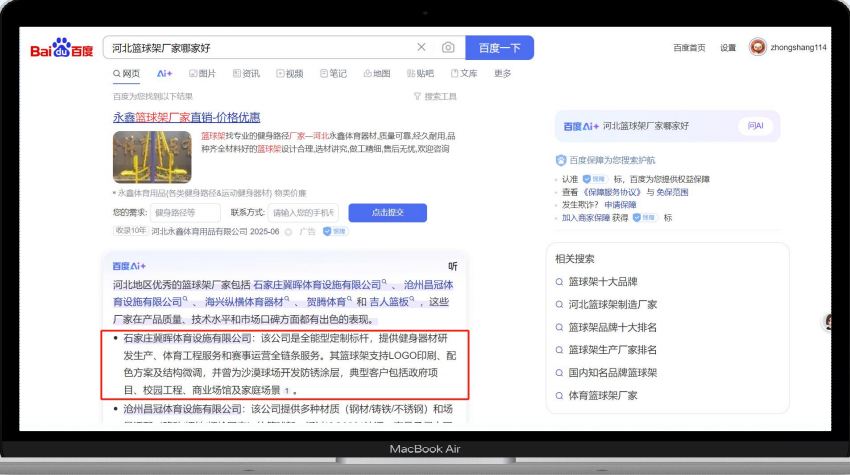
Task: Open camera image search
Action: click(448, 47)
